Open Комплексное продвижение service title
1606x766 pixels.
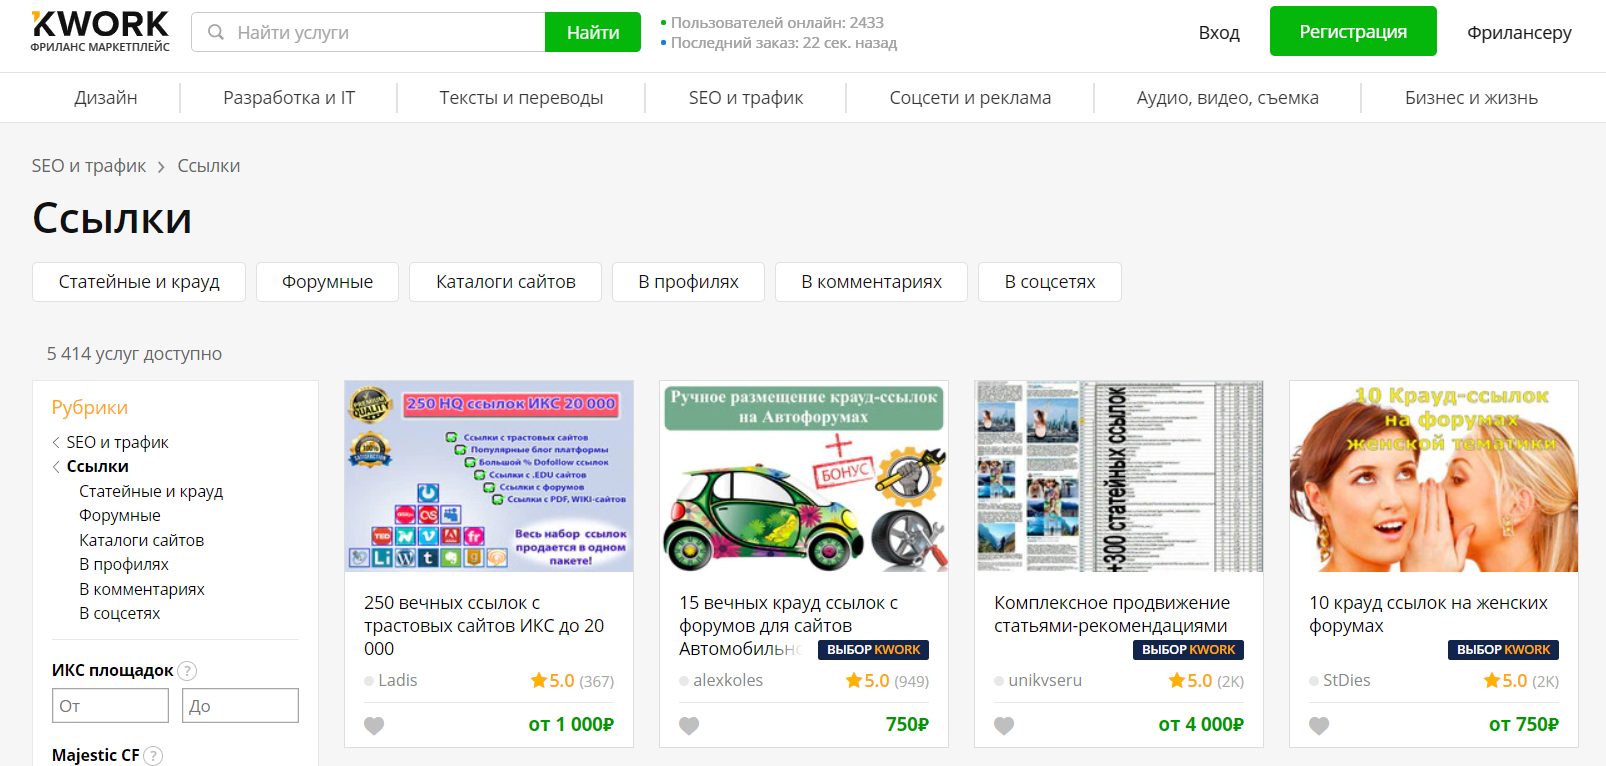[1112, 614]
